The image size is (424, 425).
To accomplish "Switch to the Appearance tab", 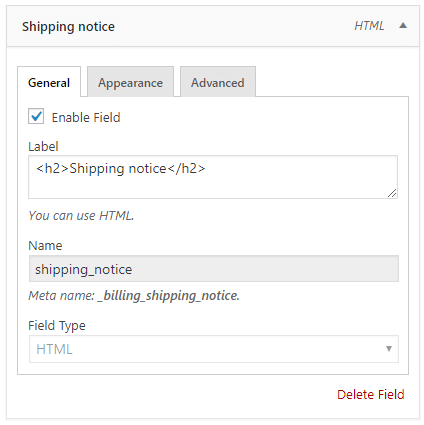I will (130, 82).
